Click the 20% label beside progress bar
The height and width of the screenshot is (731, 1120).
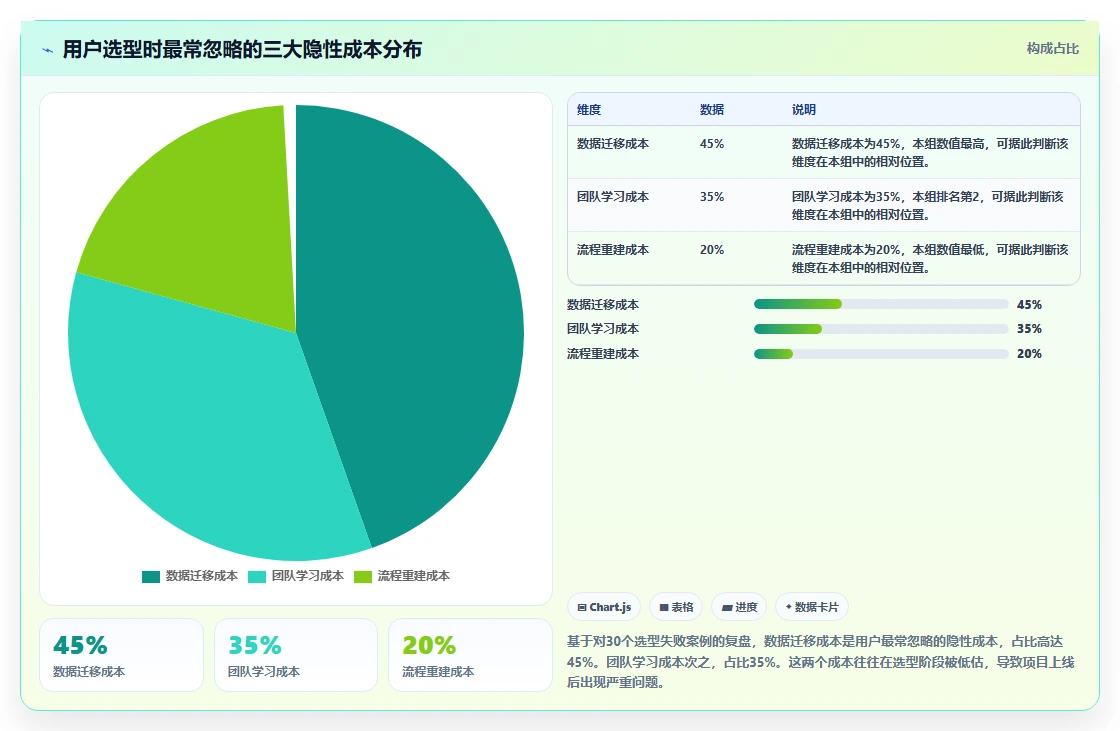point(1029,354)
